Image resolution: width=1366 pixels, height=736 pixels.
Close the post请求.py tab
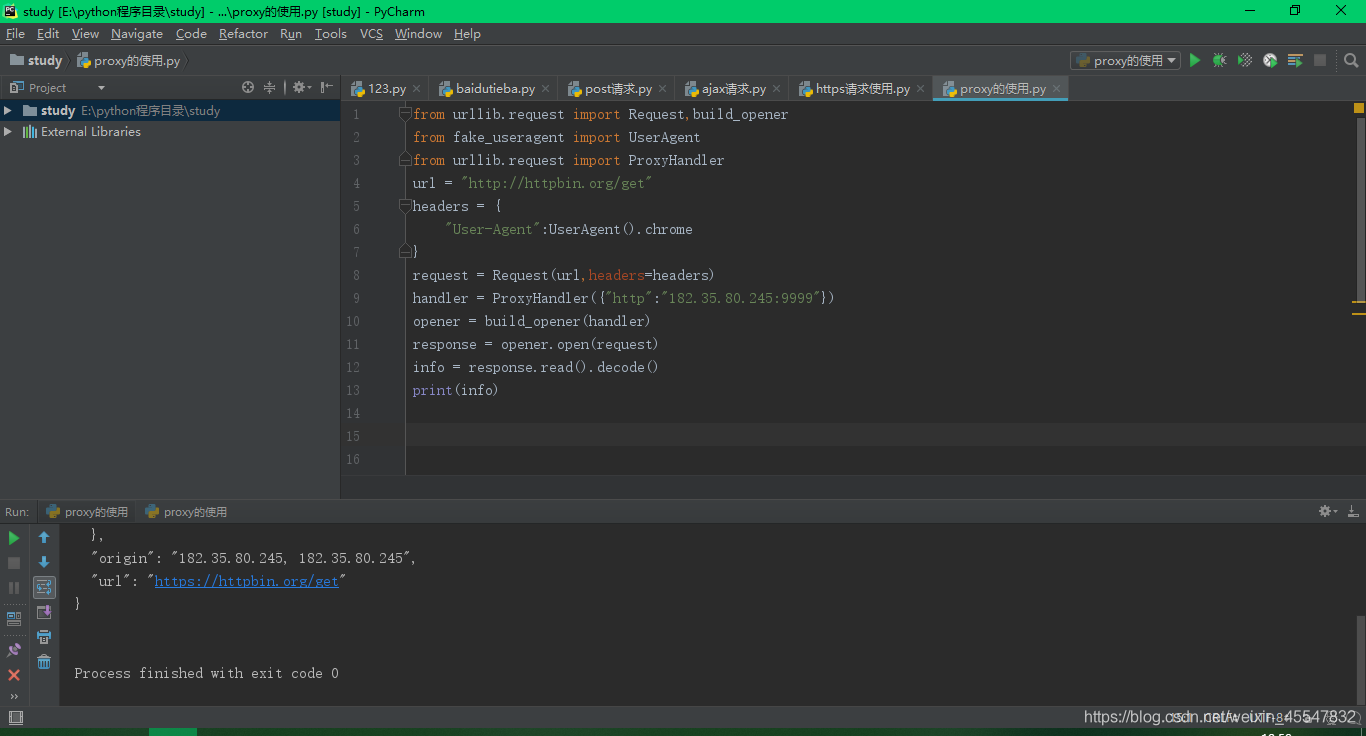pyautogui.click(x=663, y=89)
